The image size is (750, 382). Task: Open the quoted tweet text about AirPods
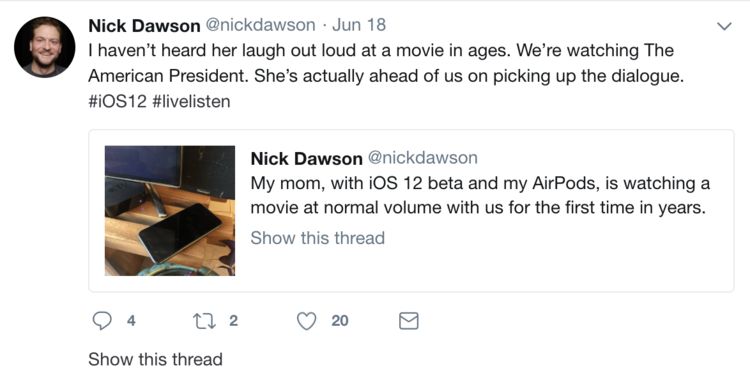pyautogui.click(x=480, y=196)
